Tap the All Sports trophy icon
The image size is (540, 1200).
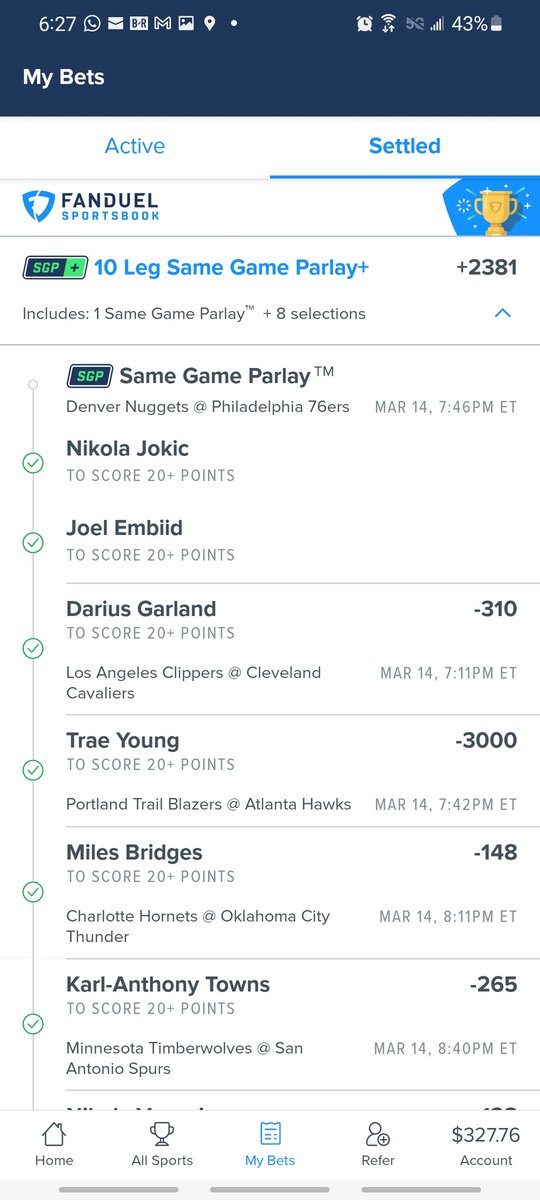[161, 1133]
